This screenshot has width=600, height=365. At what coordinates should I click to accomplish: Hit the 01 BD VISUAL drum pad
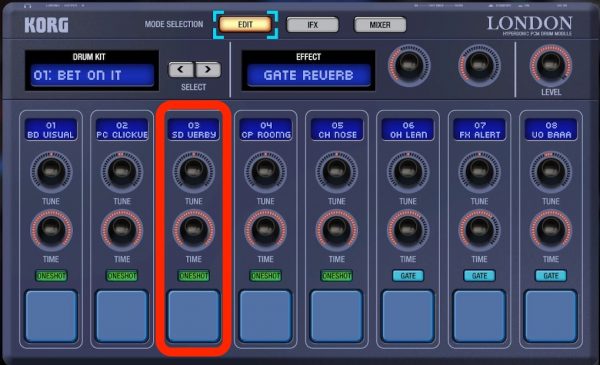(x=51, y=316)
